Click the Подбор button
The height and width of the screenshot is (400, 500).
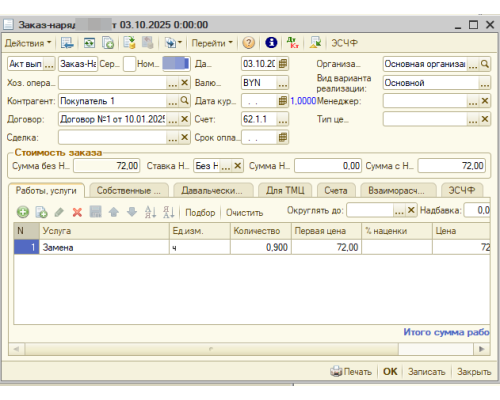coord(200,212)
